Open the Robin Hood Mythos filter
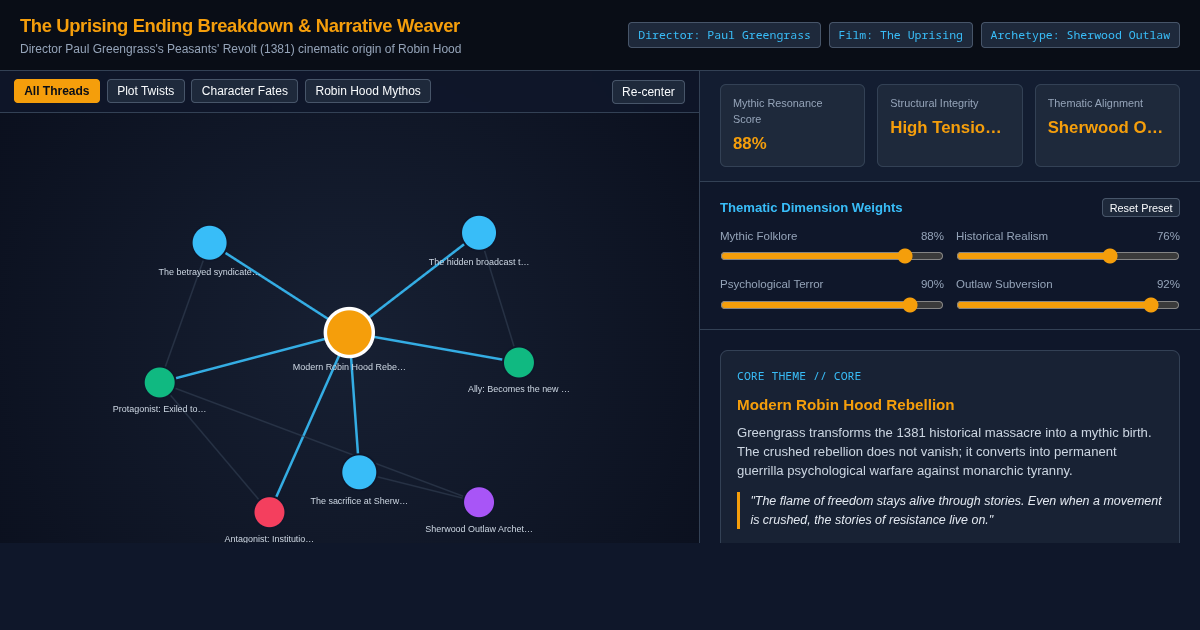 tap(368, 91)
